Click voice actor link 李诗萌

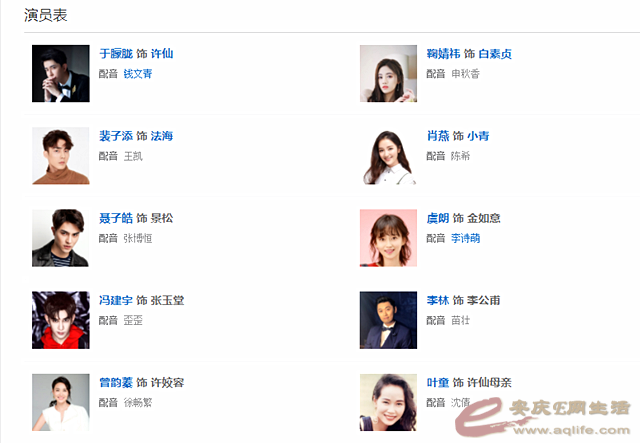click(x=465, y=238)
